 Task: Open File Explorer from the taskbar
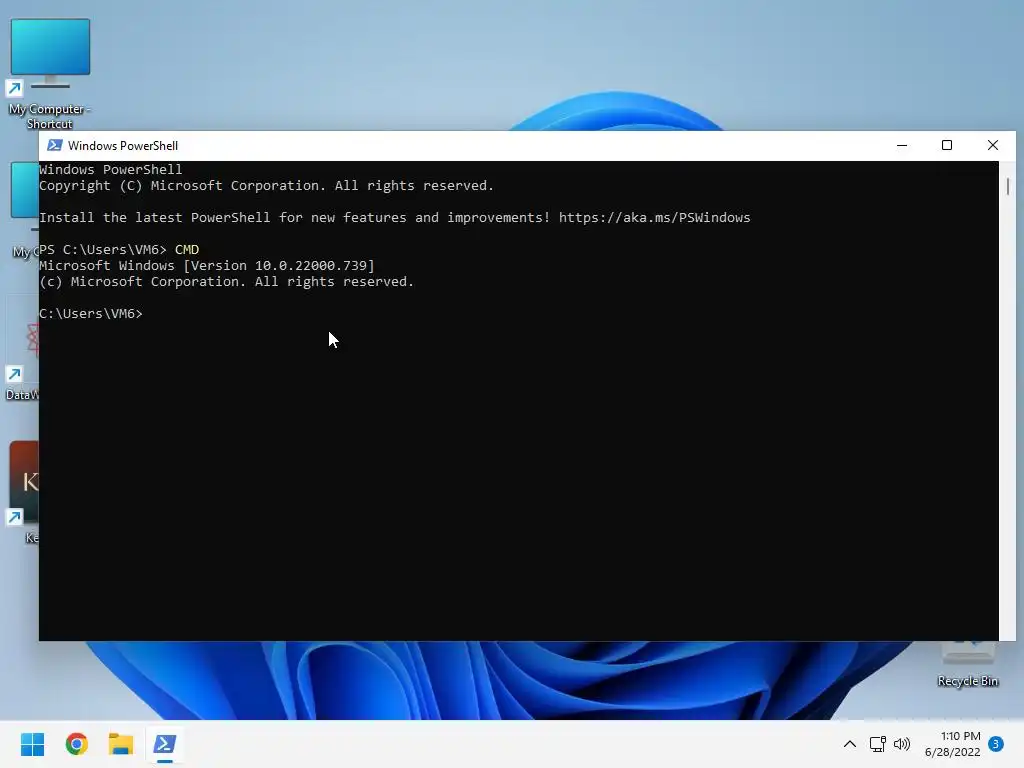coord(121,744)
